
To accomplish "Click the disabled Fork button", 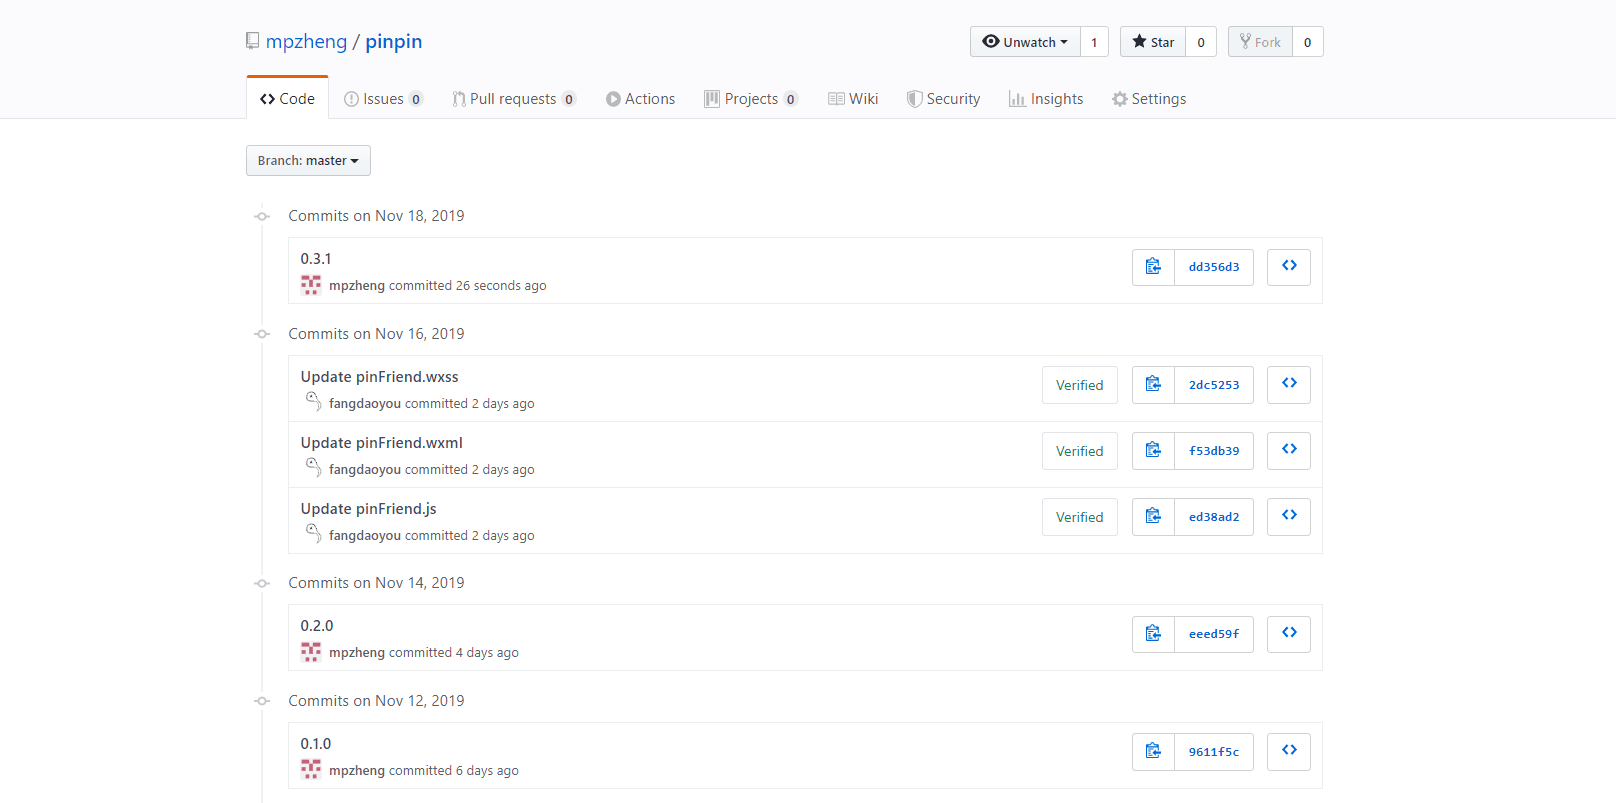I will pos(1260,42).
